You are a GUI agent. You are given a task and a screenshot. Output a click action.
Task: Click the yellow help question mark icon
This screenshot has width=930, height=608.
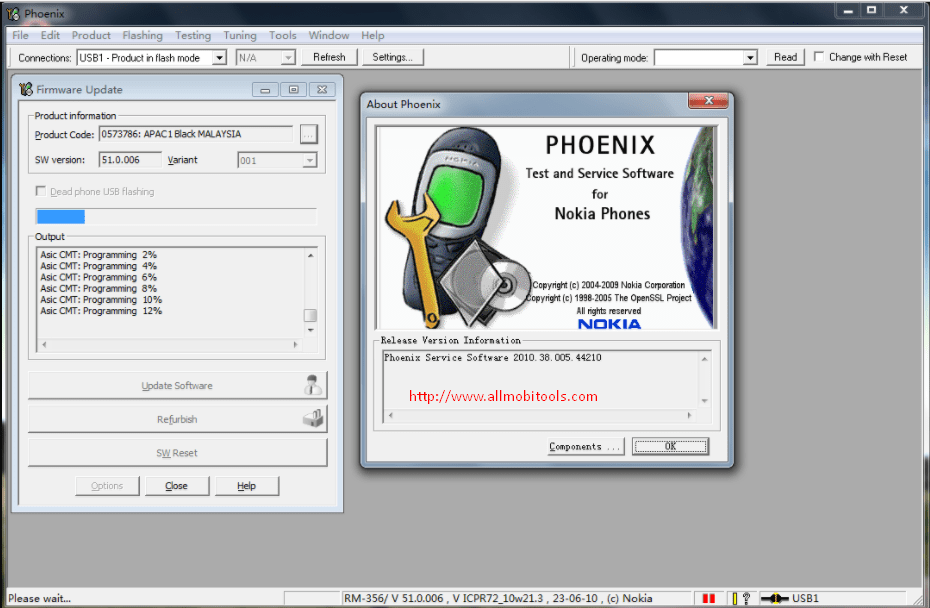pos(741,598)
